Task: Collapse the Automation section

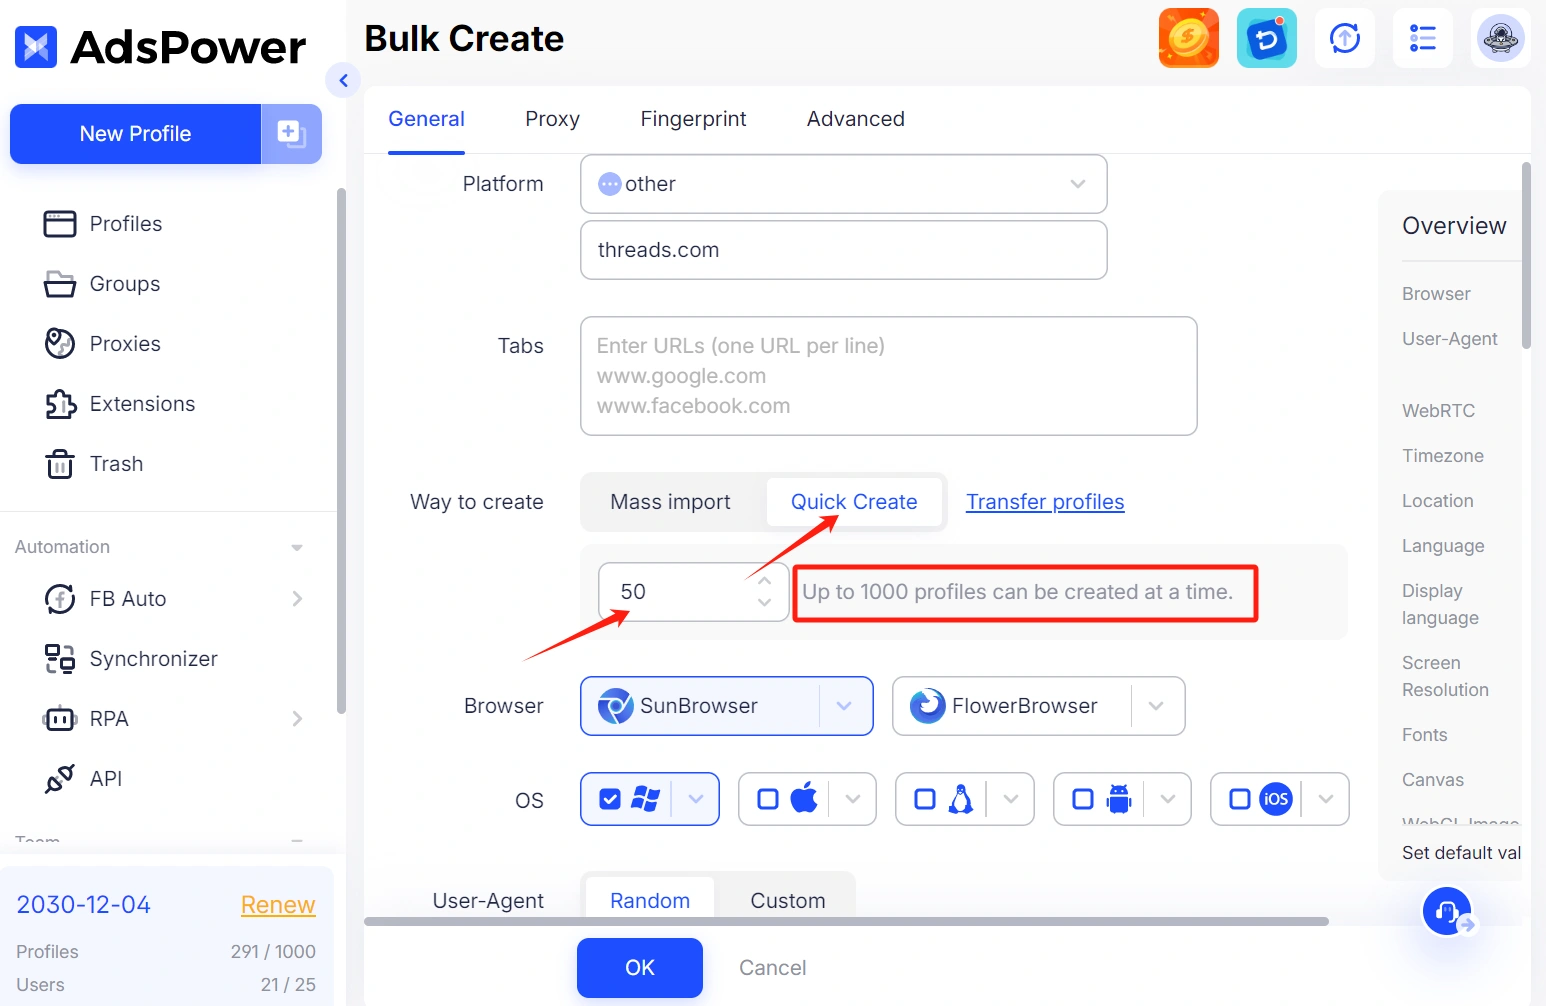Action: coord(297,547)
